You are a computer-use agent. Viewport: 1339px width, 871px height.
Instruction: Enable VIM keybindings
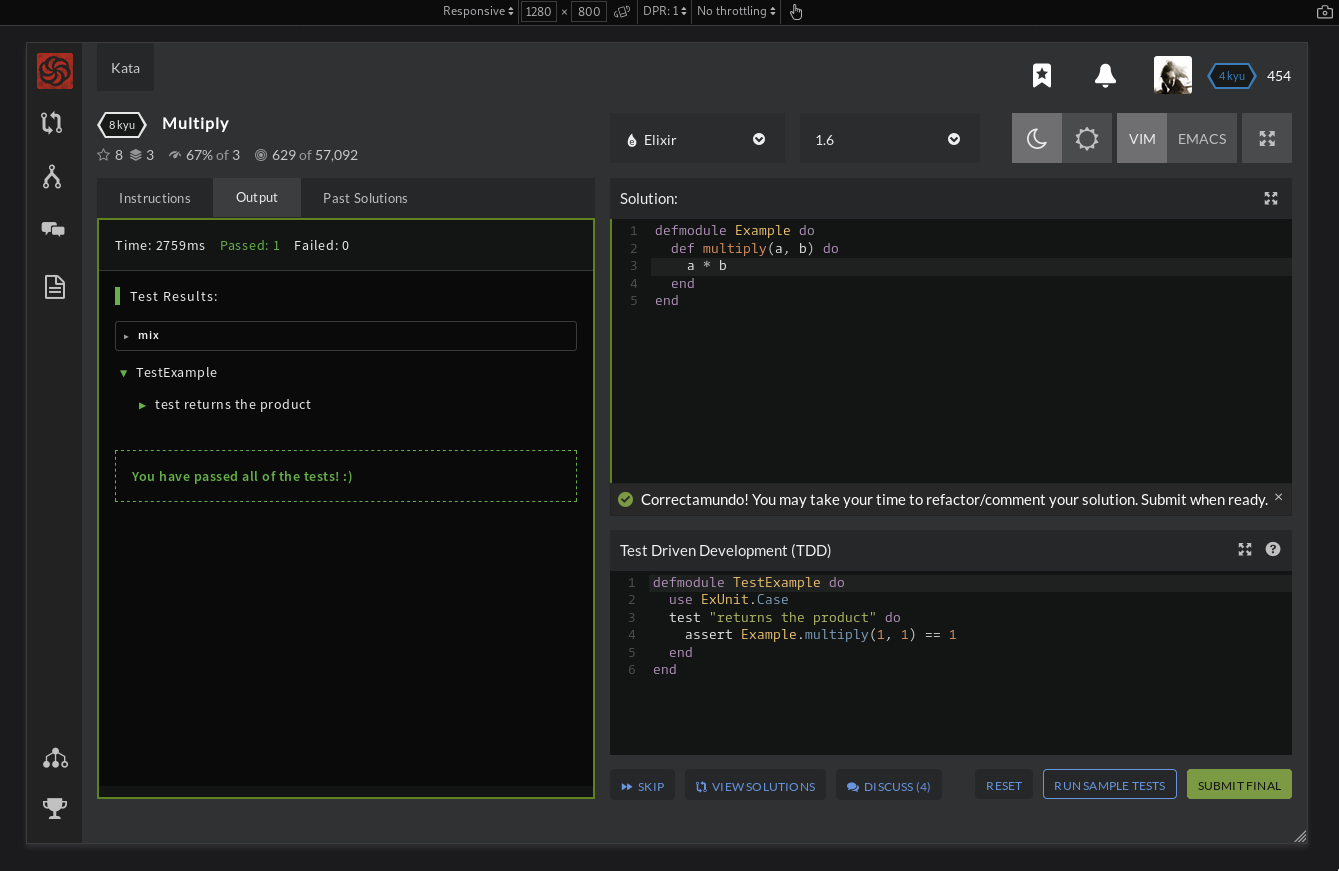1141,138
